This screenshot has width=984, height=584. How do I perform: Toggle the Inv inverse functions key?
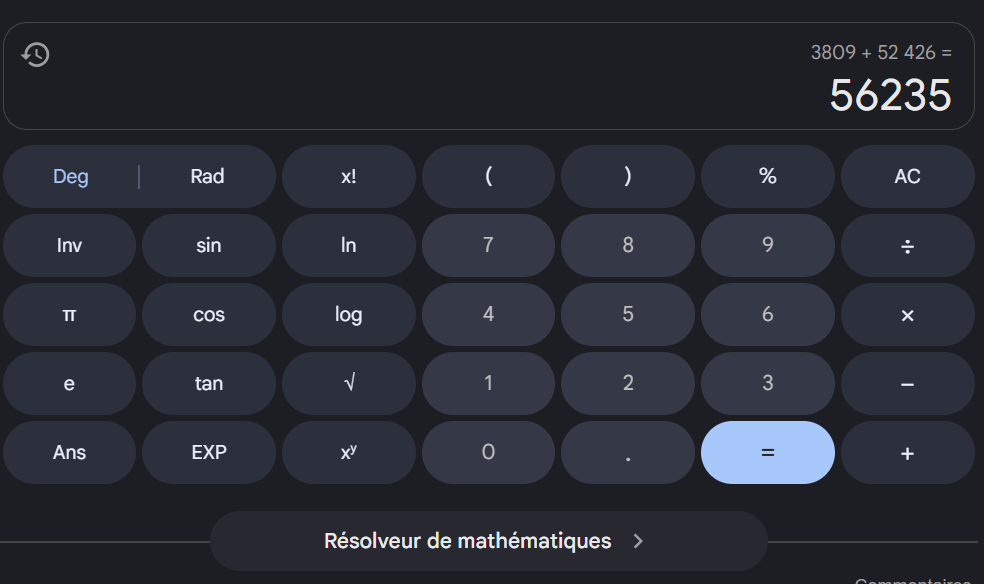coord(69,245)
